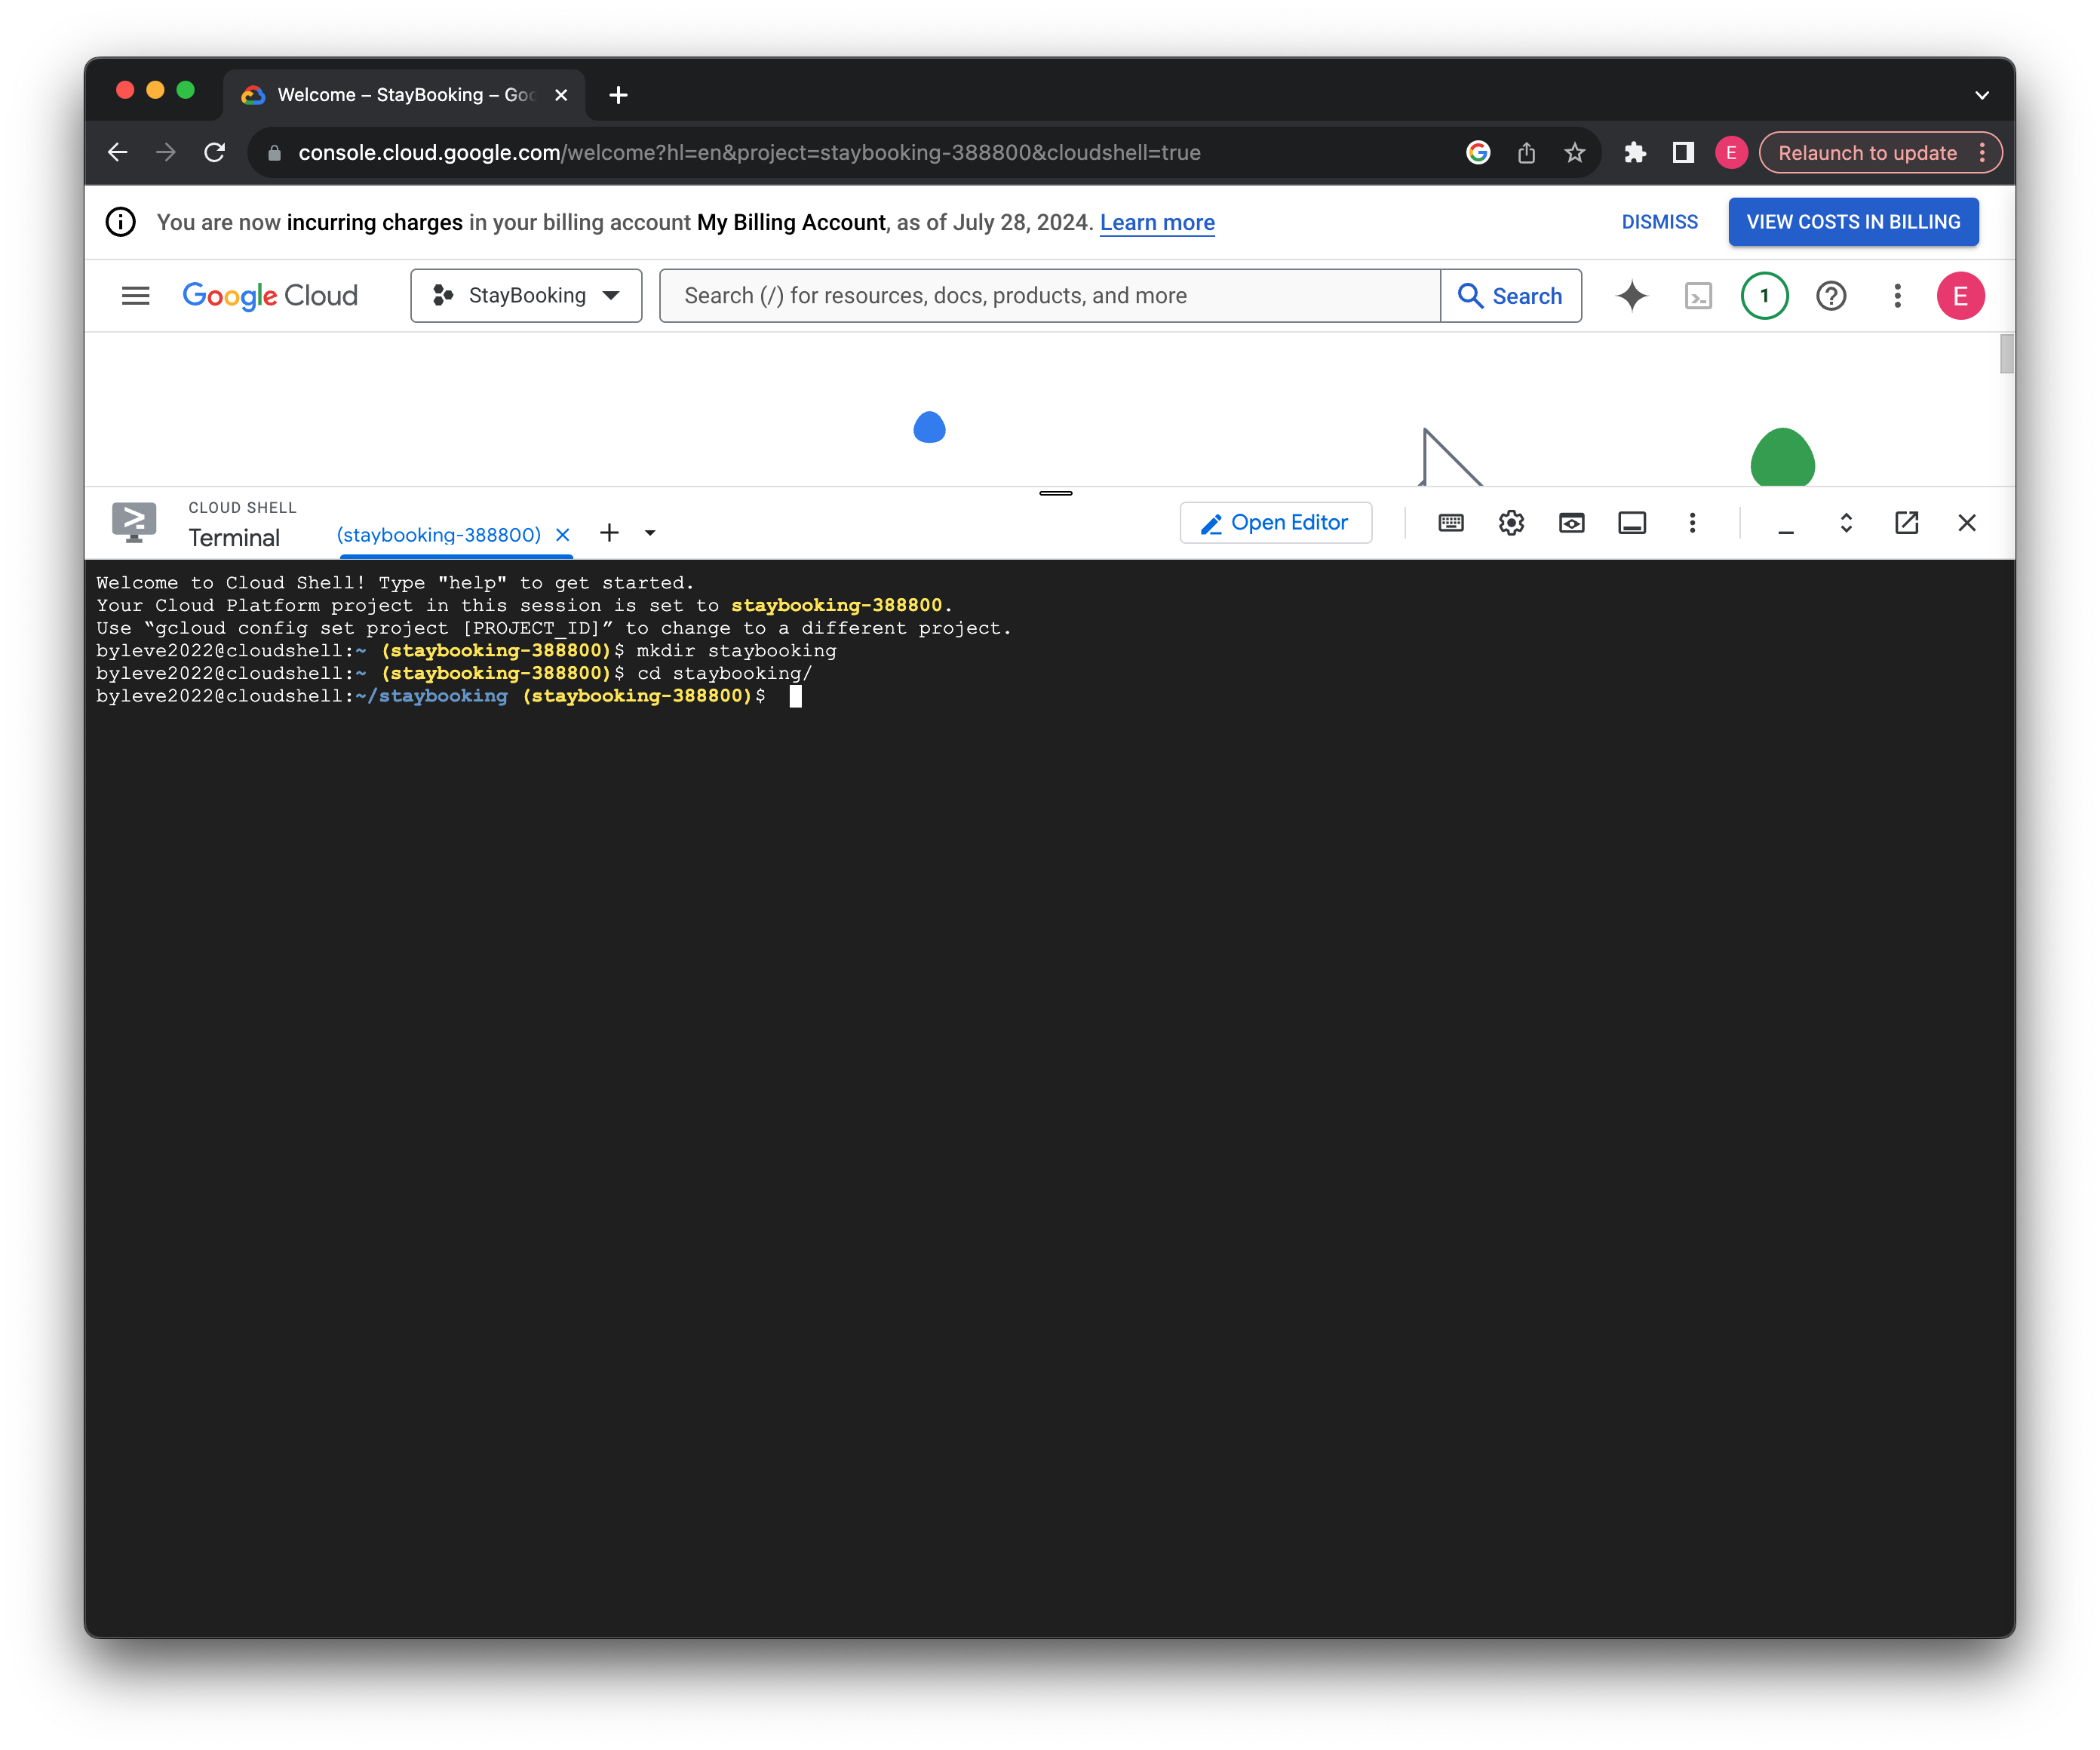Click the site lock icon in address bar
Image resolution: width=2100 pixels, height=1750 pixels.
[x=275, y=153]
